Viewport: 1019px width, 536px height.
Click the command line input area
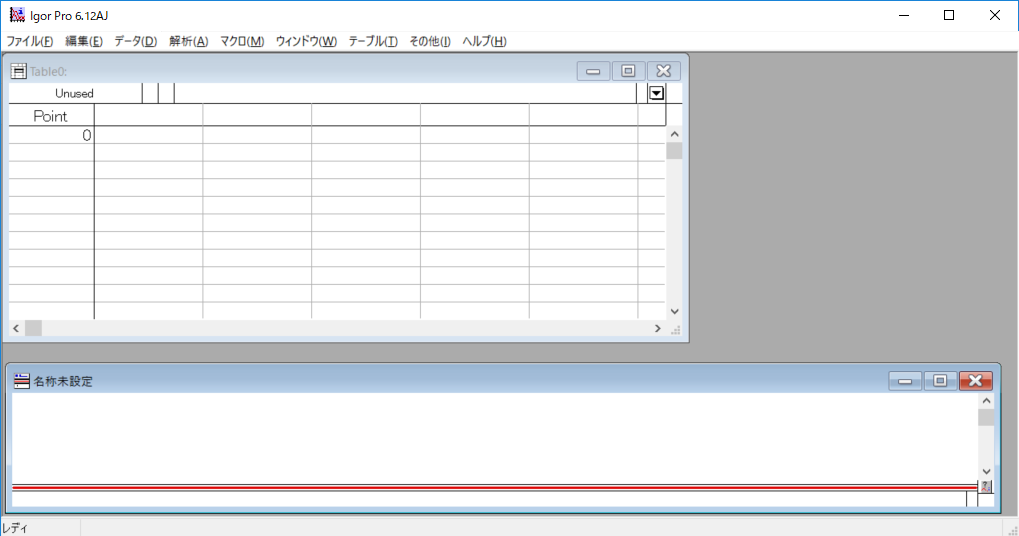click(488, 499)
